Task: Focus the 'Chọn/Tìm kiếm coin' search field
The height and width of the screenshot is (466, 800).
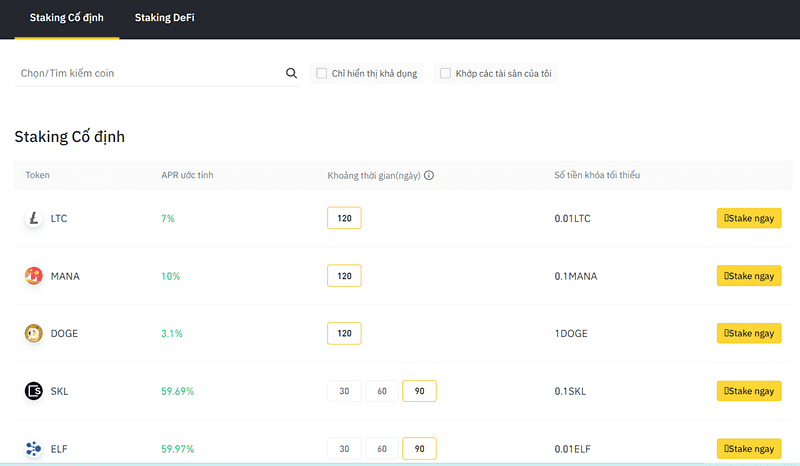Action: [150, 73]
